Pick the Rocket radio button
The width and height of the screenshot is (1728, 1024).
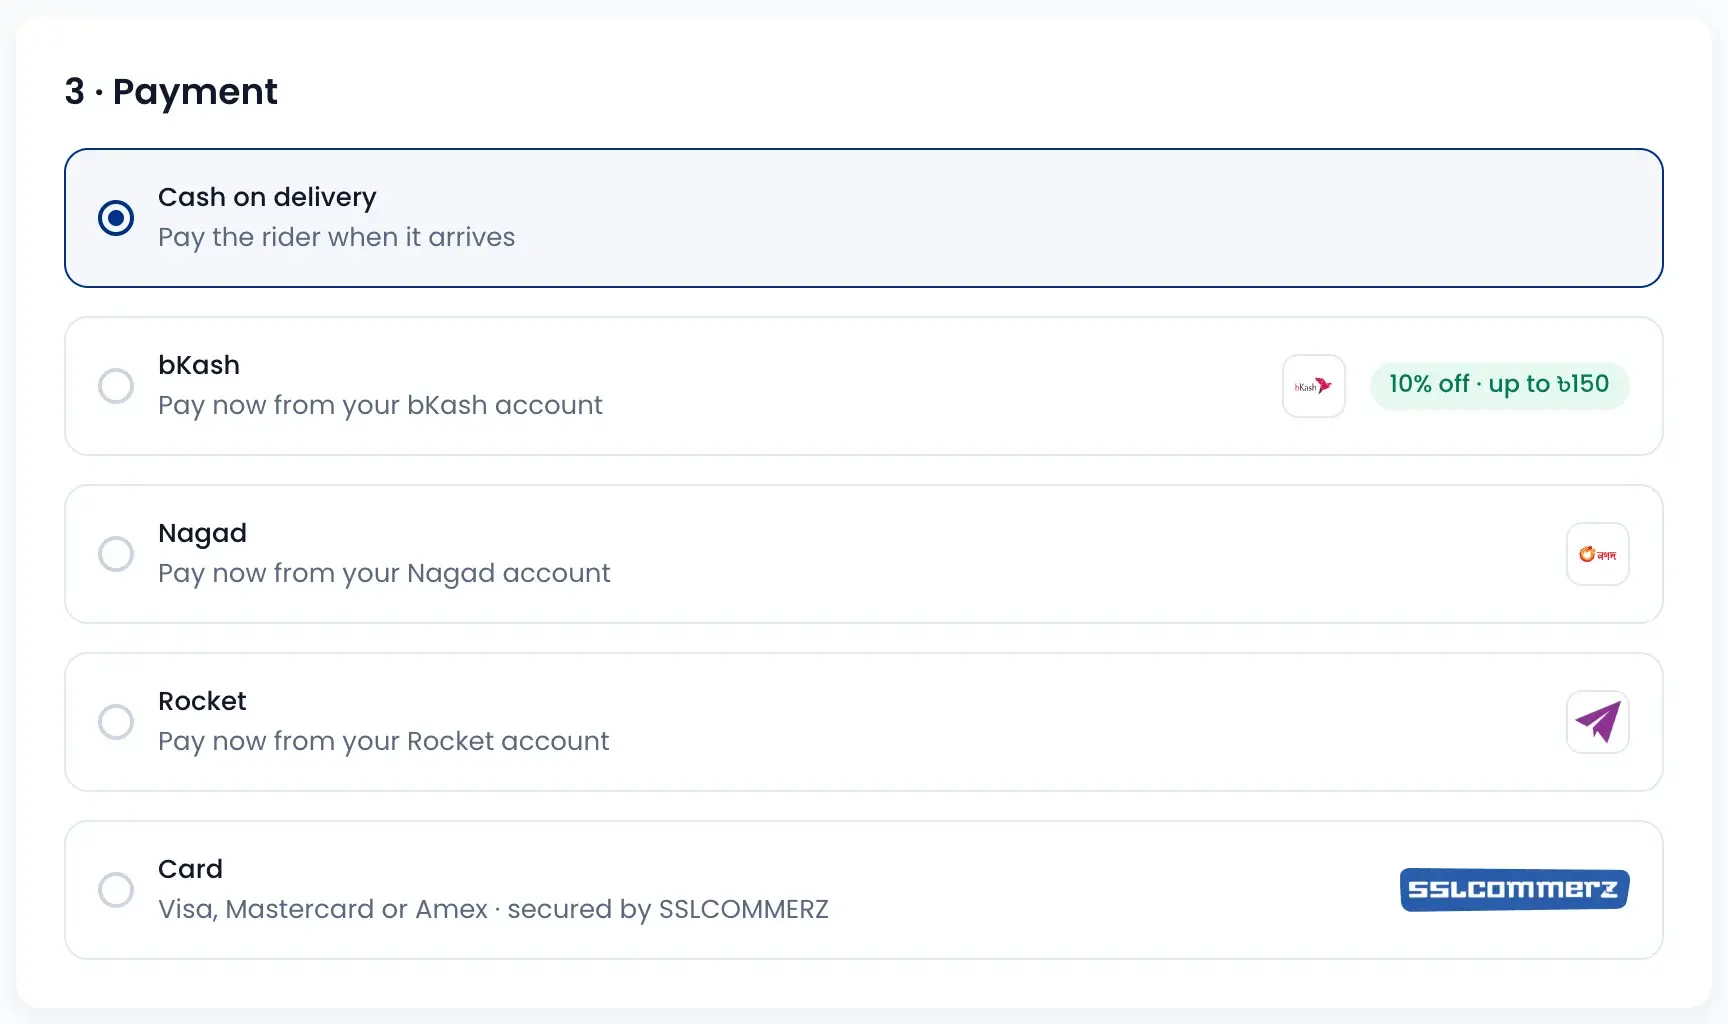pos(116,722)
